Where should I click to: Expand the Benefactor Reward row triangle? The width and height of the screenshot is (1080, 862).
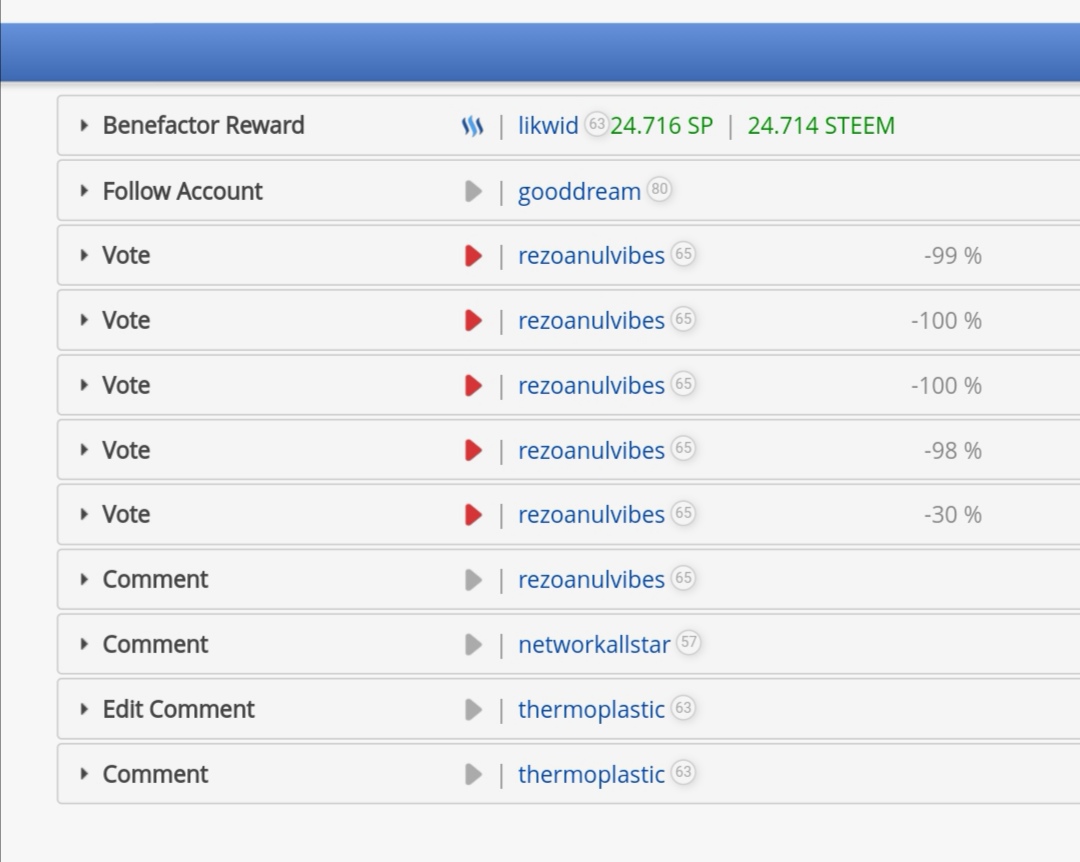click(84, 125)
